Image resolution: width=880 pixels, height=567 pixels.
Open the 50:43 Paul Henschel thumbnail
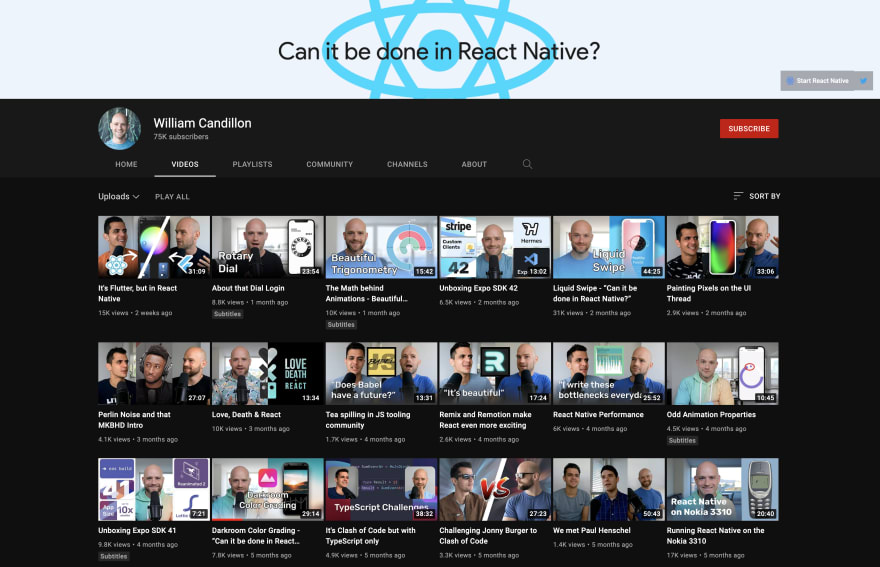[608, 490]
